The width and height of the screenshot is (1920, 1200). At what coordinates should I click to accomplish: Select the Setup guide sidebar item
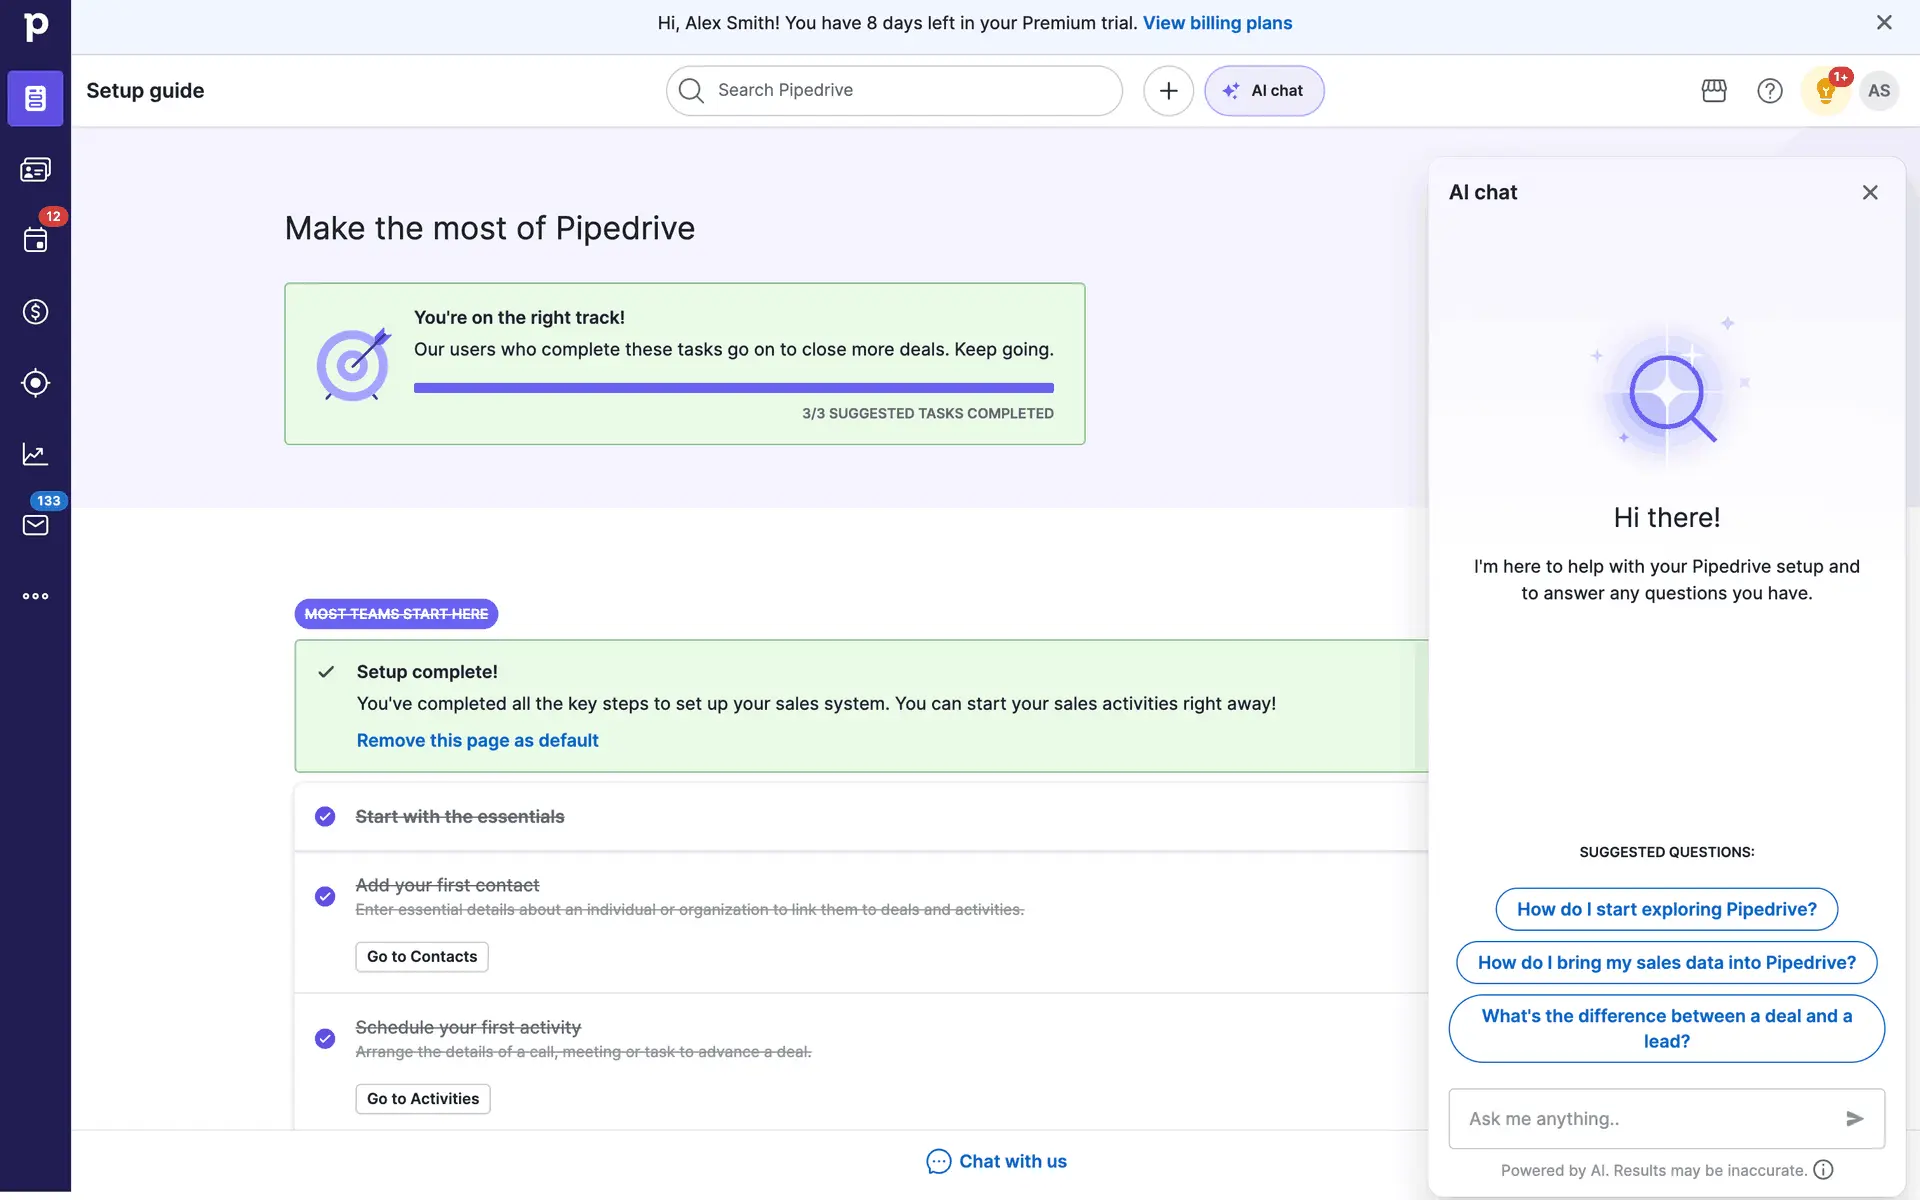pyautogui.click(x=35, y=98)
